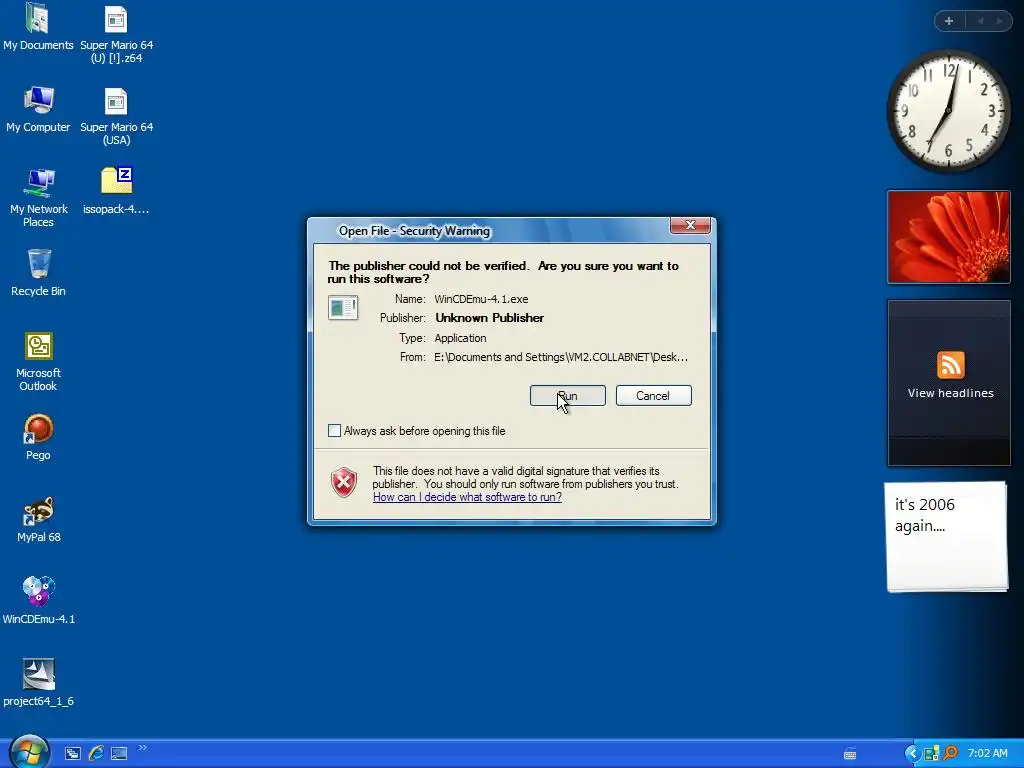Viewport: 1024px width, 768px height.
Task: Click the Unknown Publisher text
Action: pyautogui.click(x=489, y=318)
